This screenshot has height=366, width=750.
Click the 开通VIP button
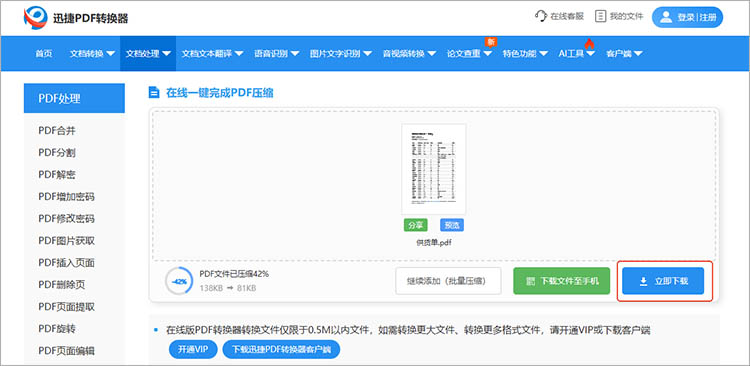point(193,349)
